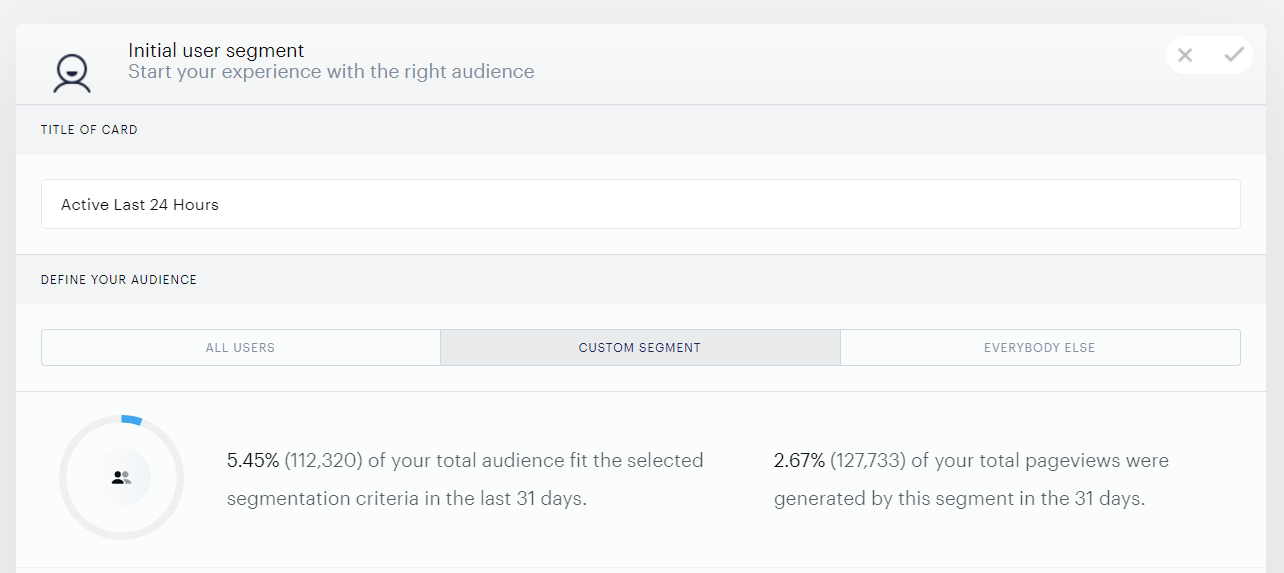
Task: Click the blue arc on the audience ring
Action: [x=132, y=420]
